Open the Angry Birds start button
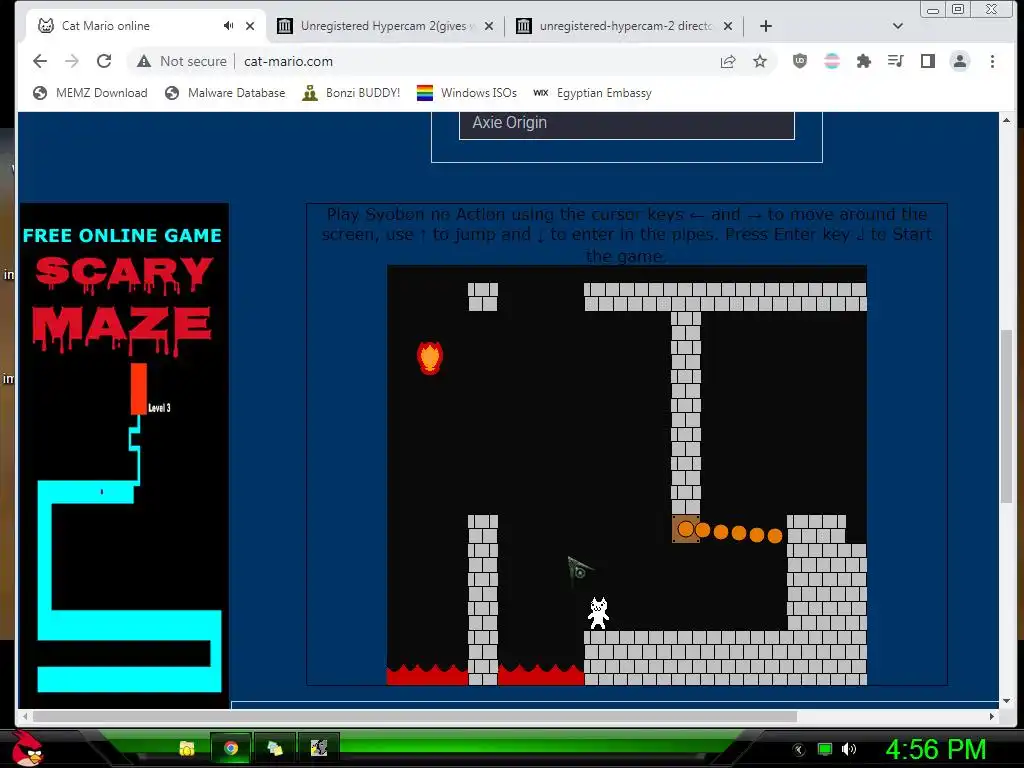Image resolution: width=1024 pixels, height=768 pixels. 27,748
